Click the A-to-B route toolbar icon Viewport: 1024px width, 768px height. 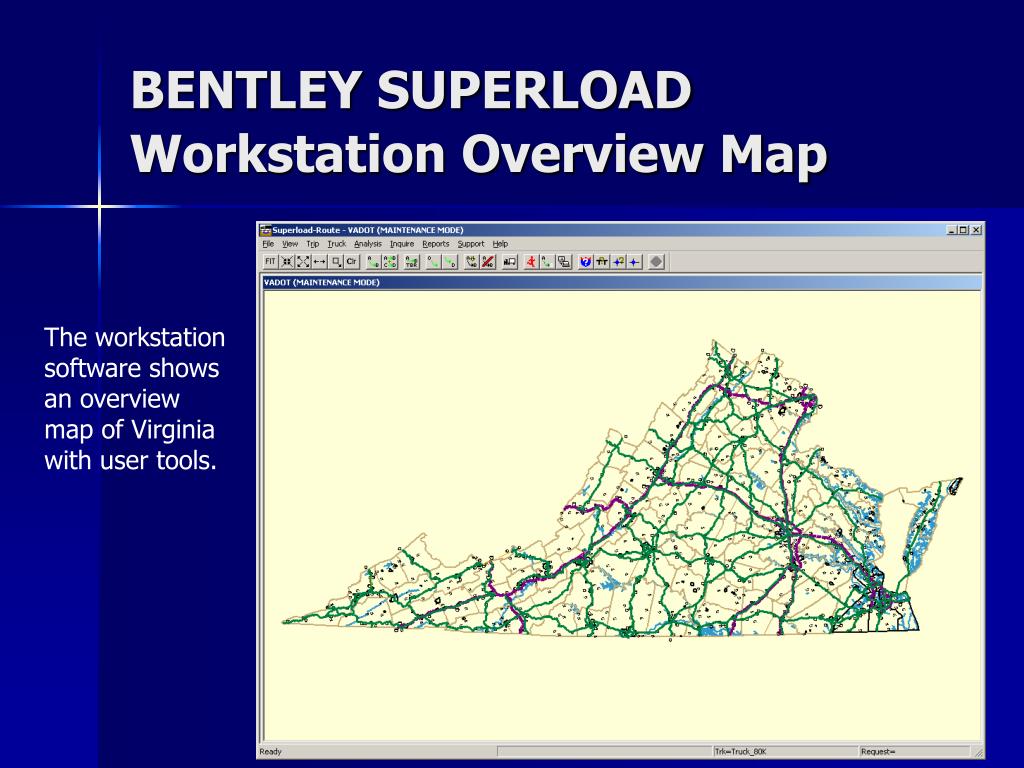coord(373,261)
